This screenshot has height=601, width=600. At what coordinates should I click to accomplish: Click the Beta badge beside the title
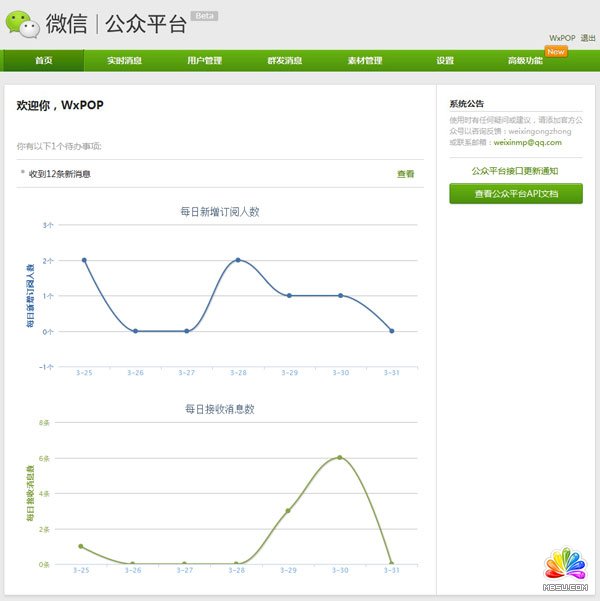click(x=204, y=16)
